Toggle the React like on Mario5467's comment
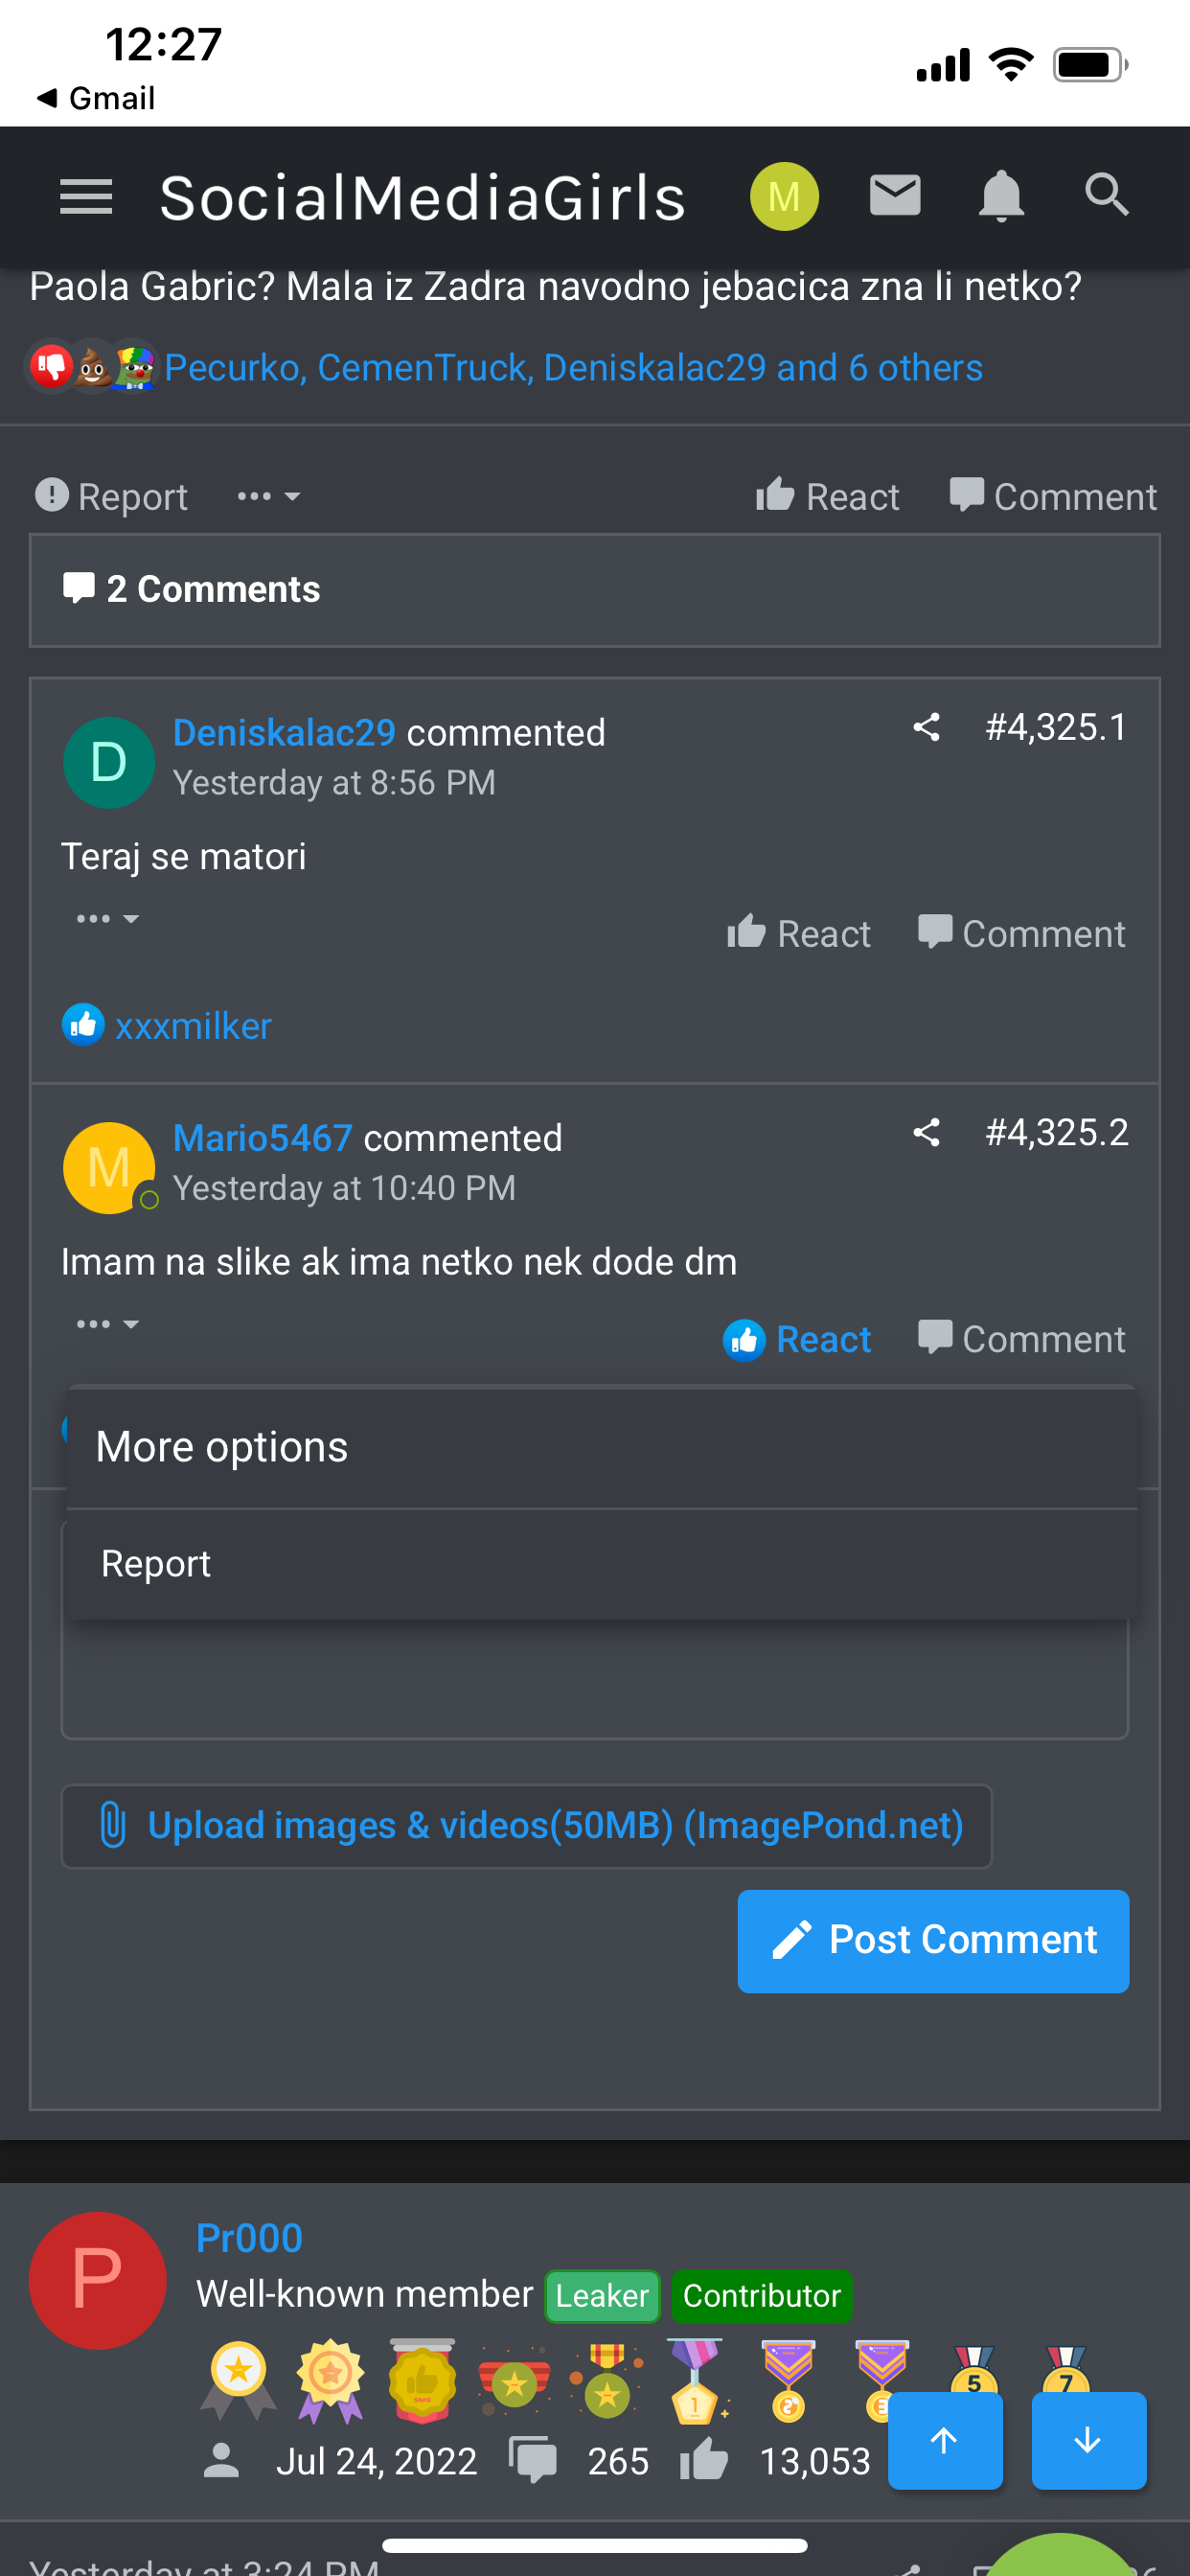 pyautogui.click(x=798, y=1339)
